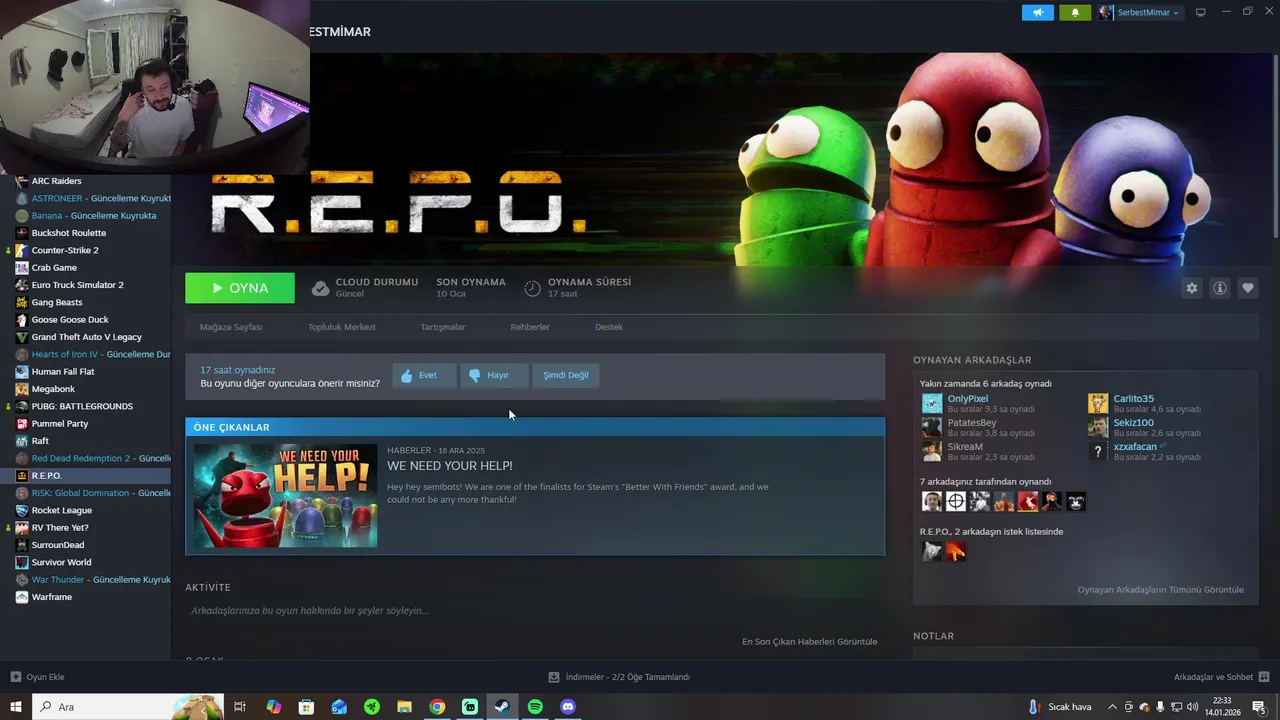This screenshot has height=720, width=1280.
Task: Open the green notifications bell
Action: [1075, 12]
